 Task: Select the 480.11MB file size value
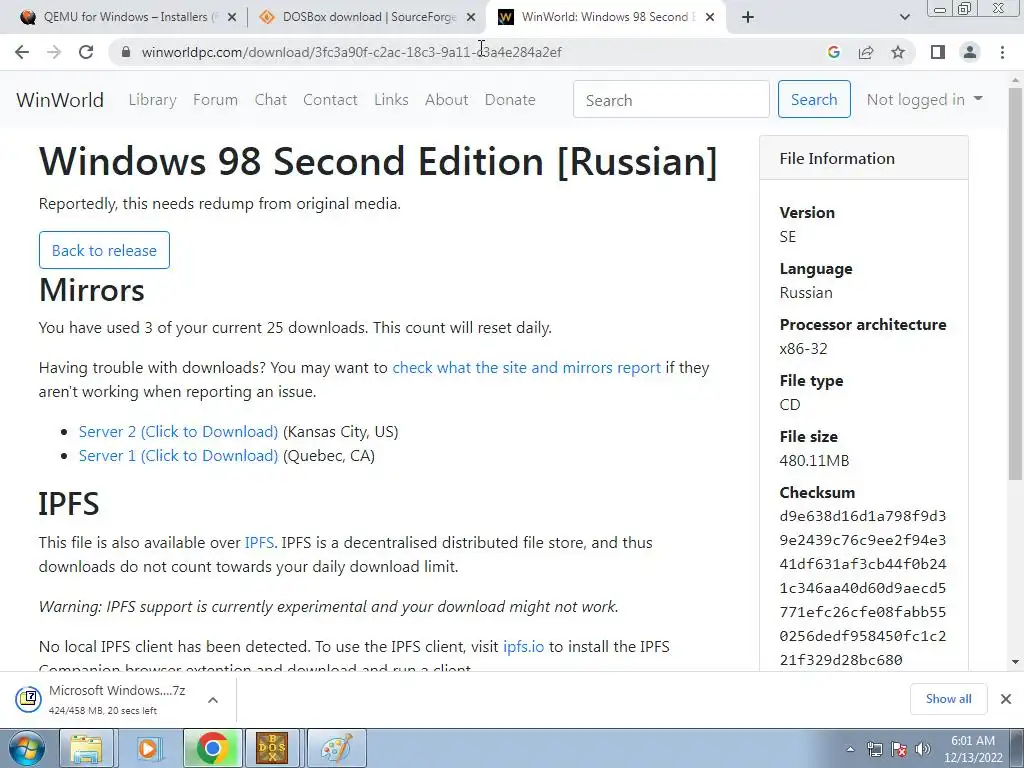click(x=814, y=460)
